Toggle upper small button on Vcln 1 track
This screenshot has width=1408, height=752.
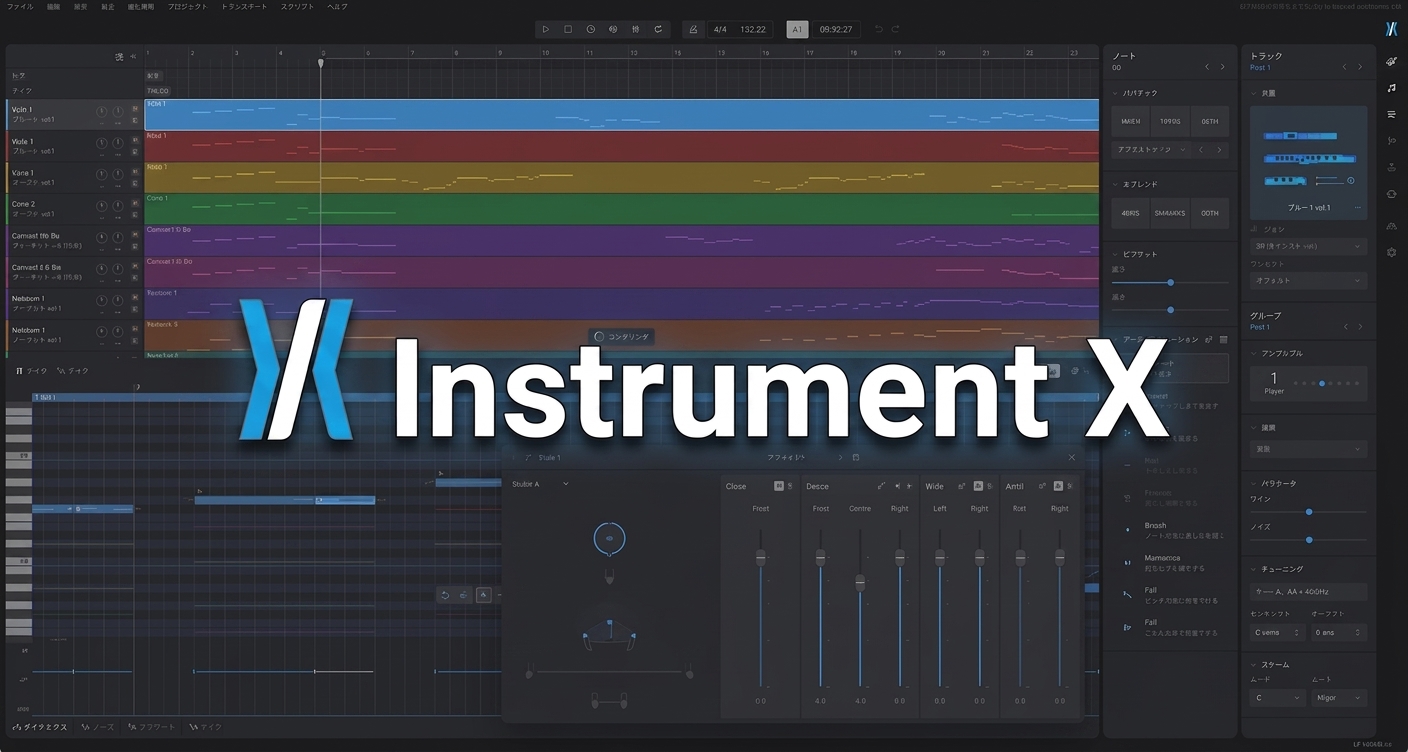point(135,109)
